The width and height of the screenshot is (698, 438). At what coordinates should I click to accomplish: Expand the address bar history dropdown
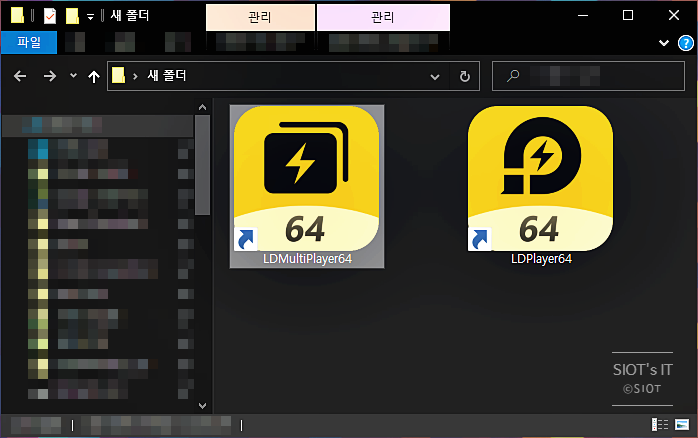435,77
